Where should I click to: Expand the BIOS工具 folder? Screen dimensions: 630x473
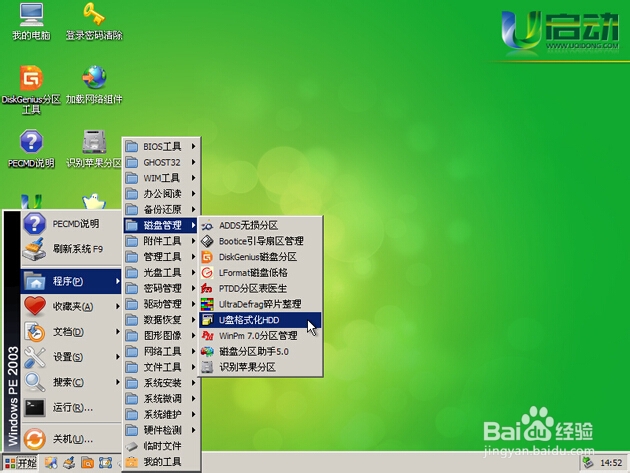click(x=161, y=146)
